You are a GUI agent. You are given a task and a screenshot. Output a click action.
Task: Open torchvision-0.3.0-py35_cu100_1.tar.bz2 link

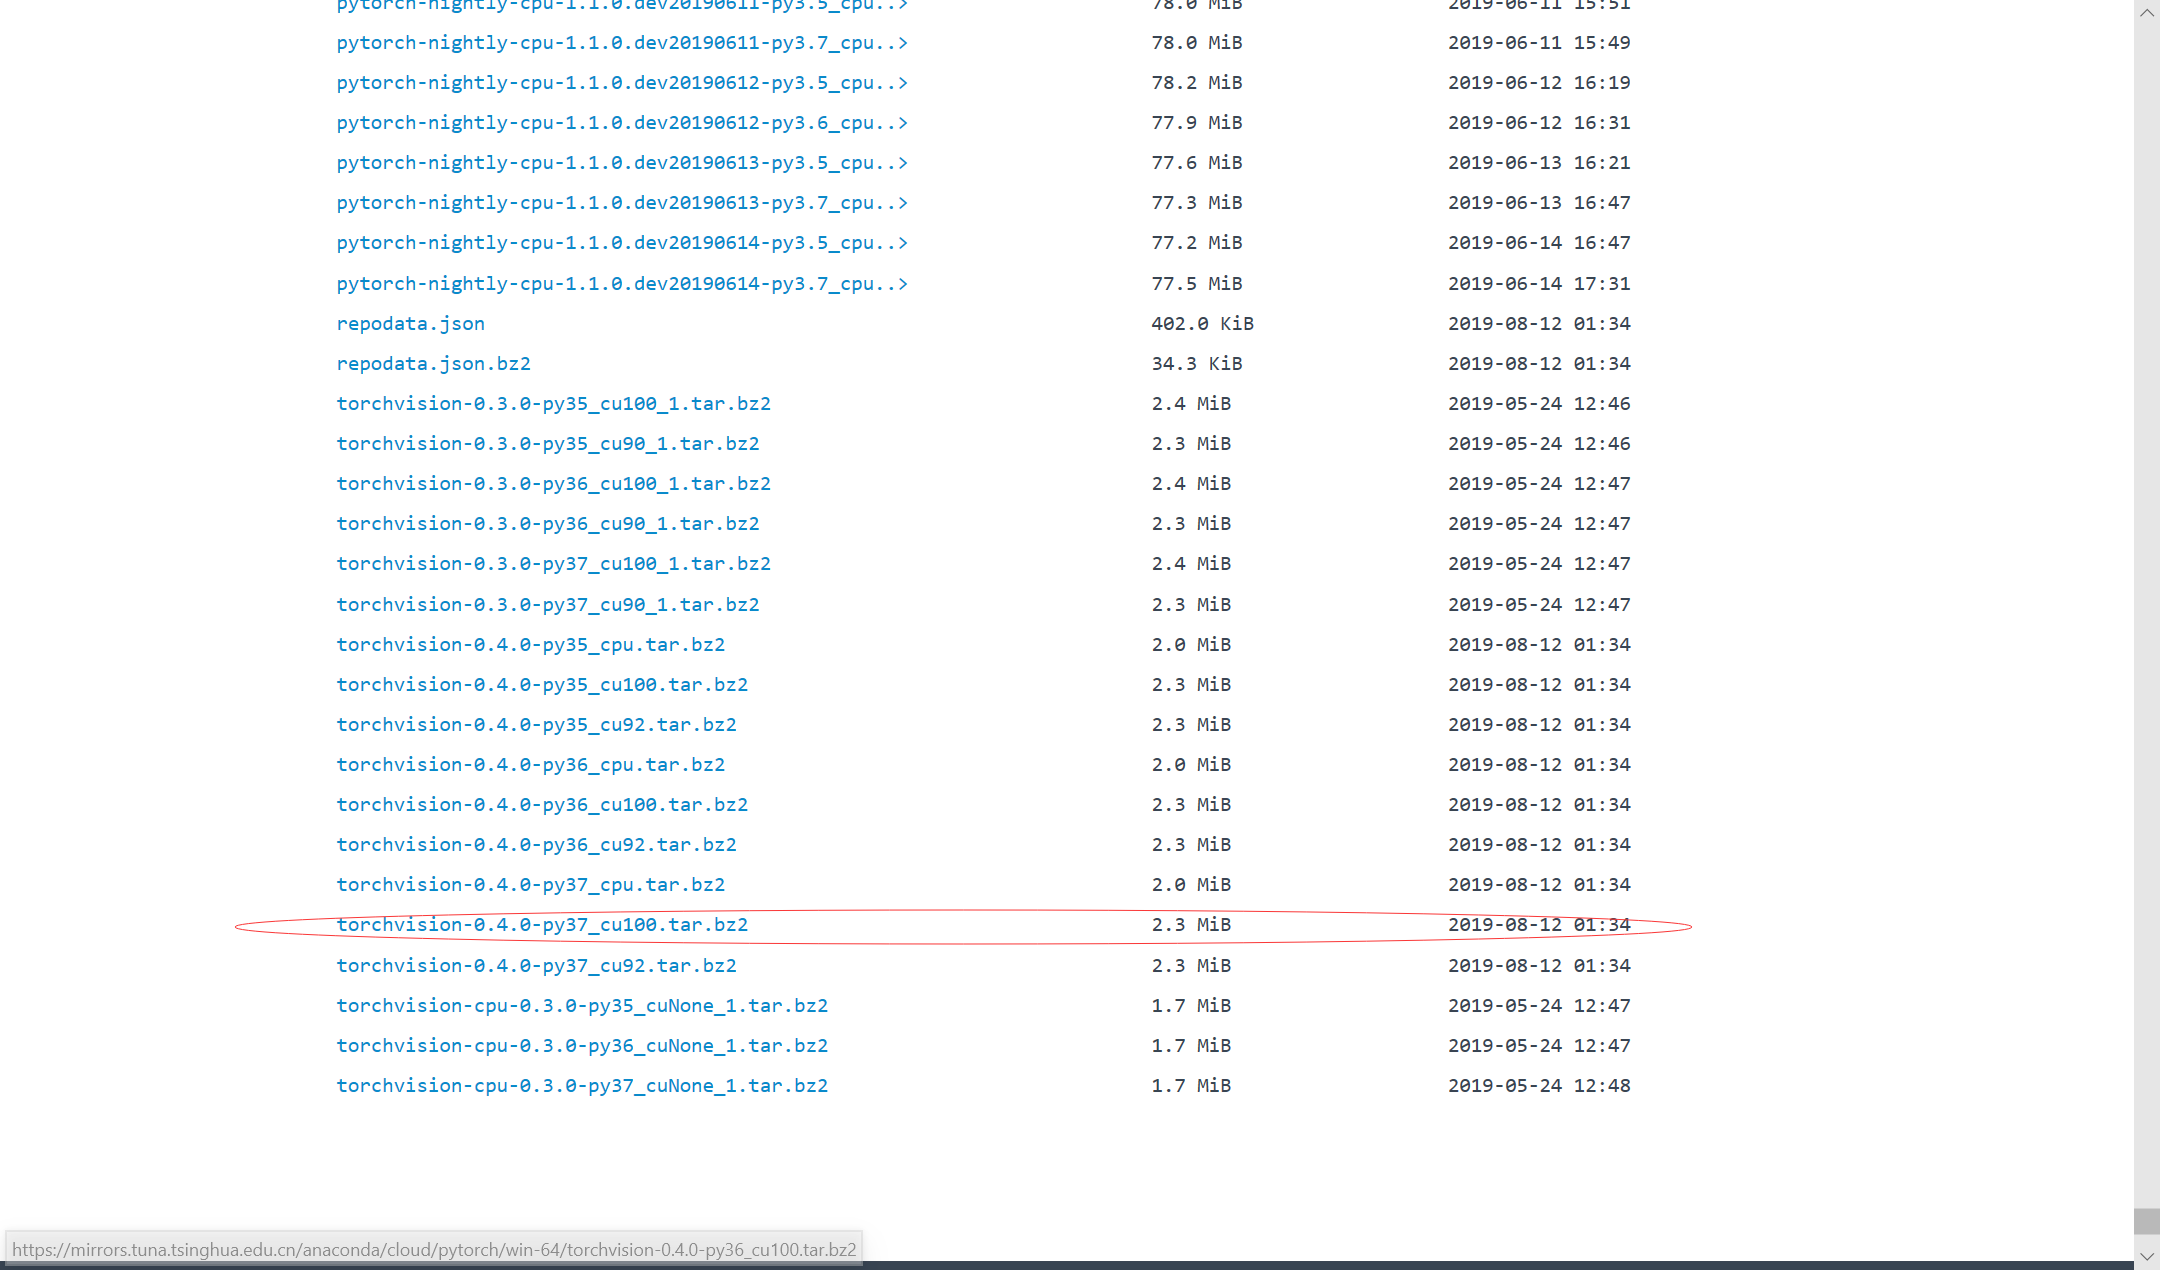[x=553, y=404]
